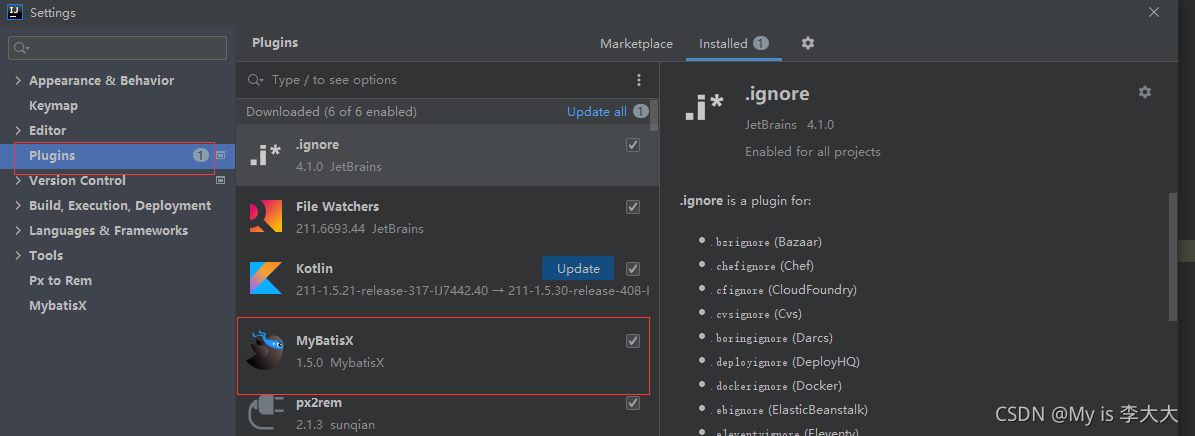The height and width of the screenshot is (436, 1195).
Task: Open the plugins gear menu beside Installed tab
Action: coord(808,43)
